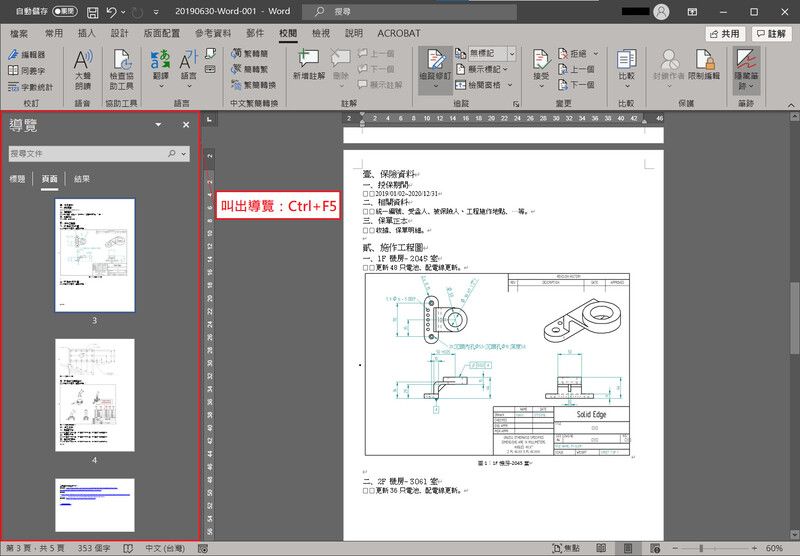This screenshot has width=800, height=556.
Task: Select page 4 thumbnail
Action: (x=95, y=395)
